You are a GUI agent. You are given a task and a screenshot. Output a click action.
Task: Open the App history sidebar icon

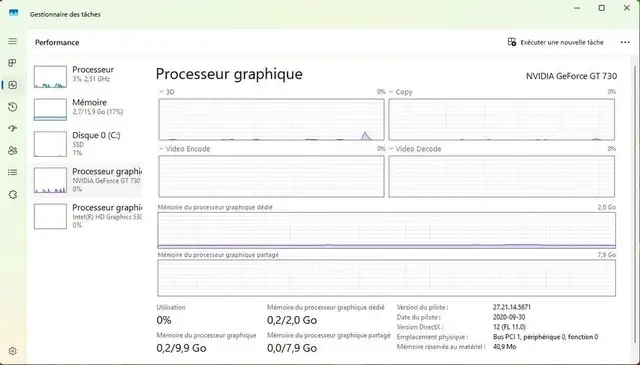[x=13, y=107]
